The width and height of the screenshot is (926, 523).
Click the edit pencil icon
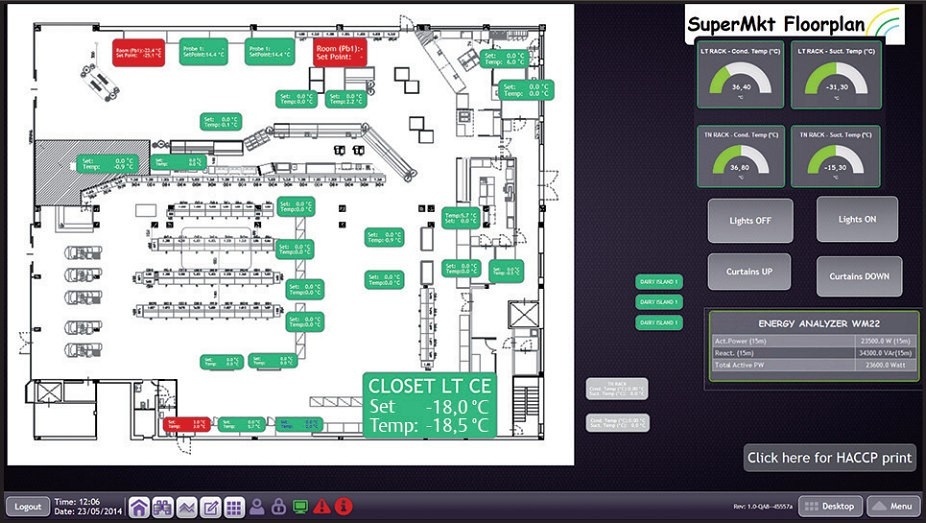[x=210, y=506]
